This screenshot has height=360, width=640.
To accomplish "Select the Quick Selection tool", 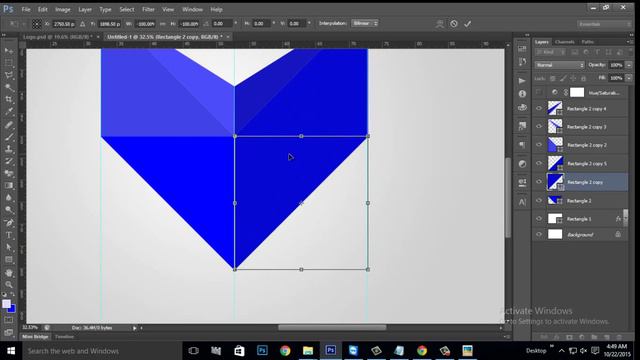I will pos(9,87).
